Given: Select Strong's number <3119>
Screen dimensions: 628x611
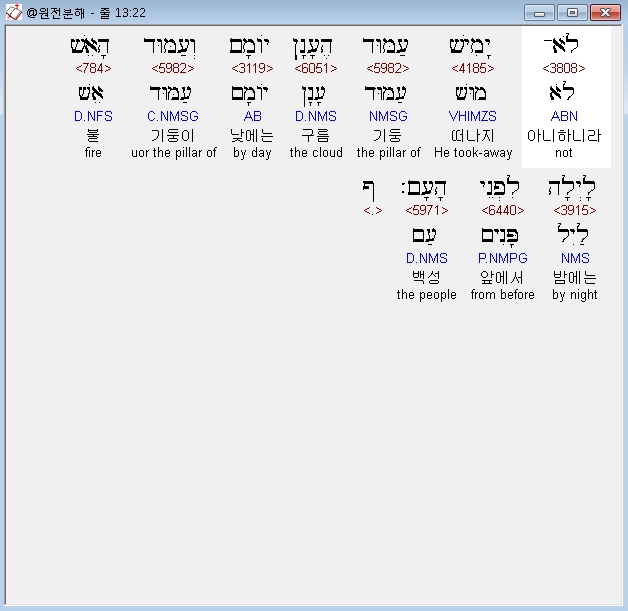Looking at the screenshot, I should [x=252, y=68].
